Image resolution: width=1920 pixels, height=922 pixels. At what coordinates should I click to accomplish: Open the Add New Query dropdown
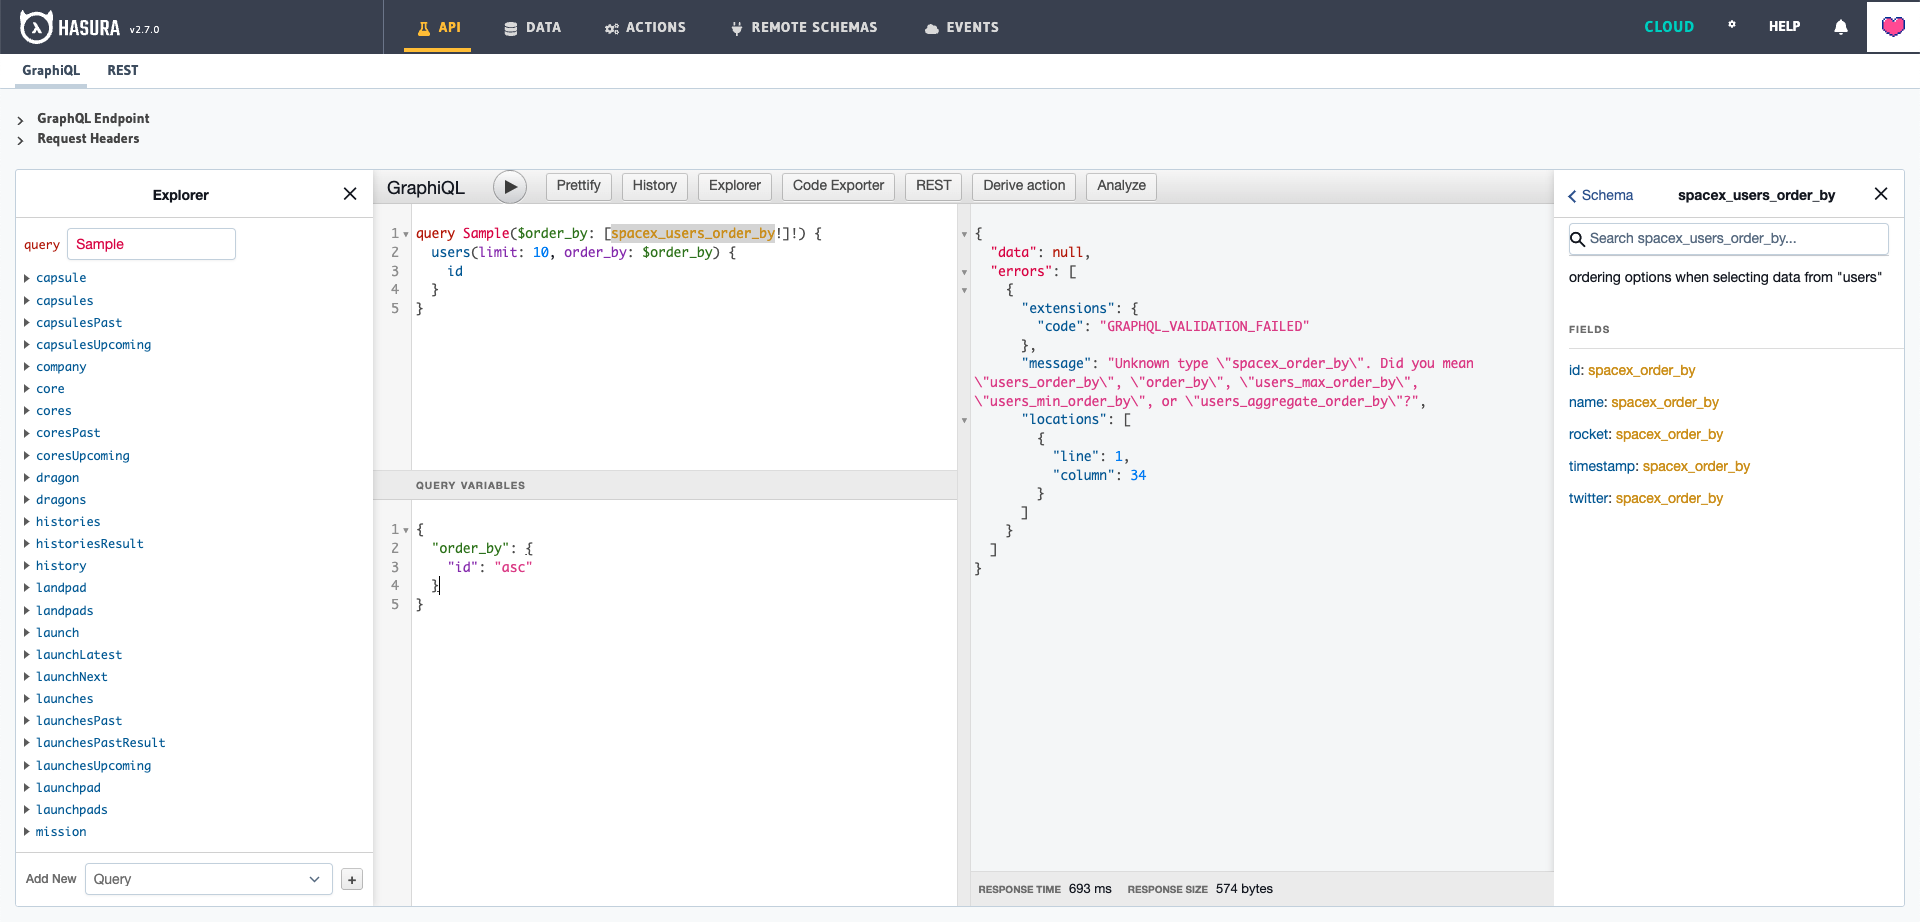[x=208, y=879]
